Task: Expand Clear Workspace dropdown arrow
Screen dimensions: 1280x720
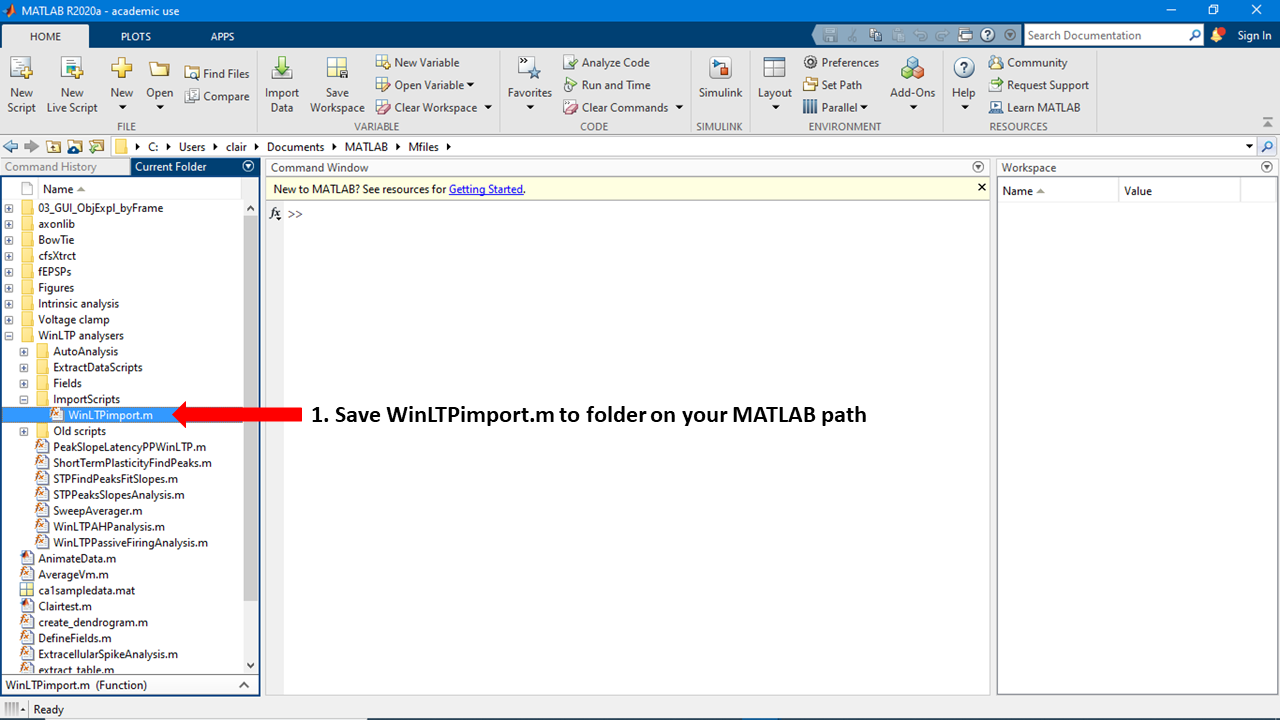Action: (x=488, y=107)
